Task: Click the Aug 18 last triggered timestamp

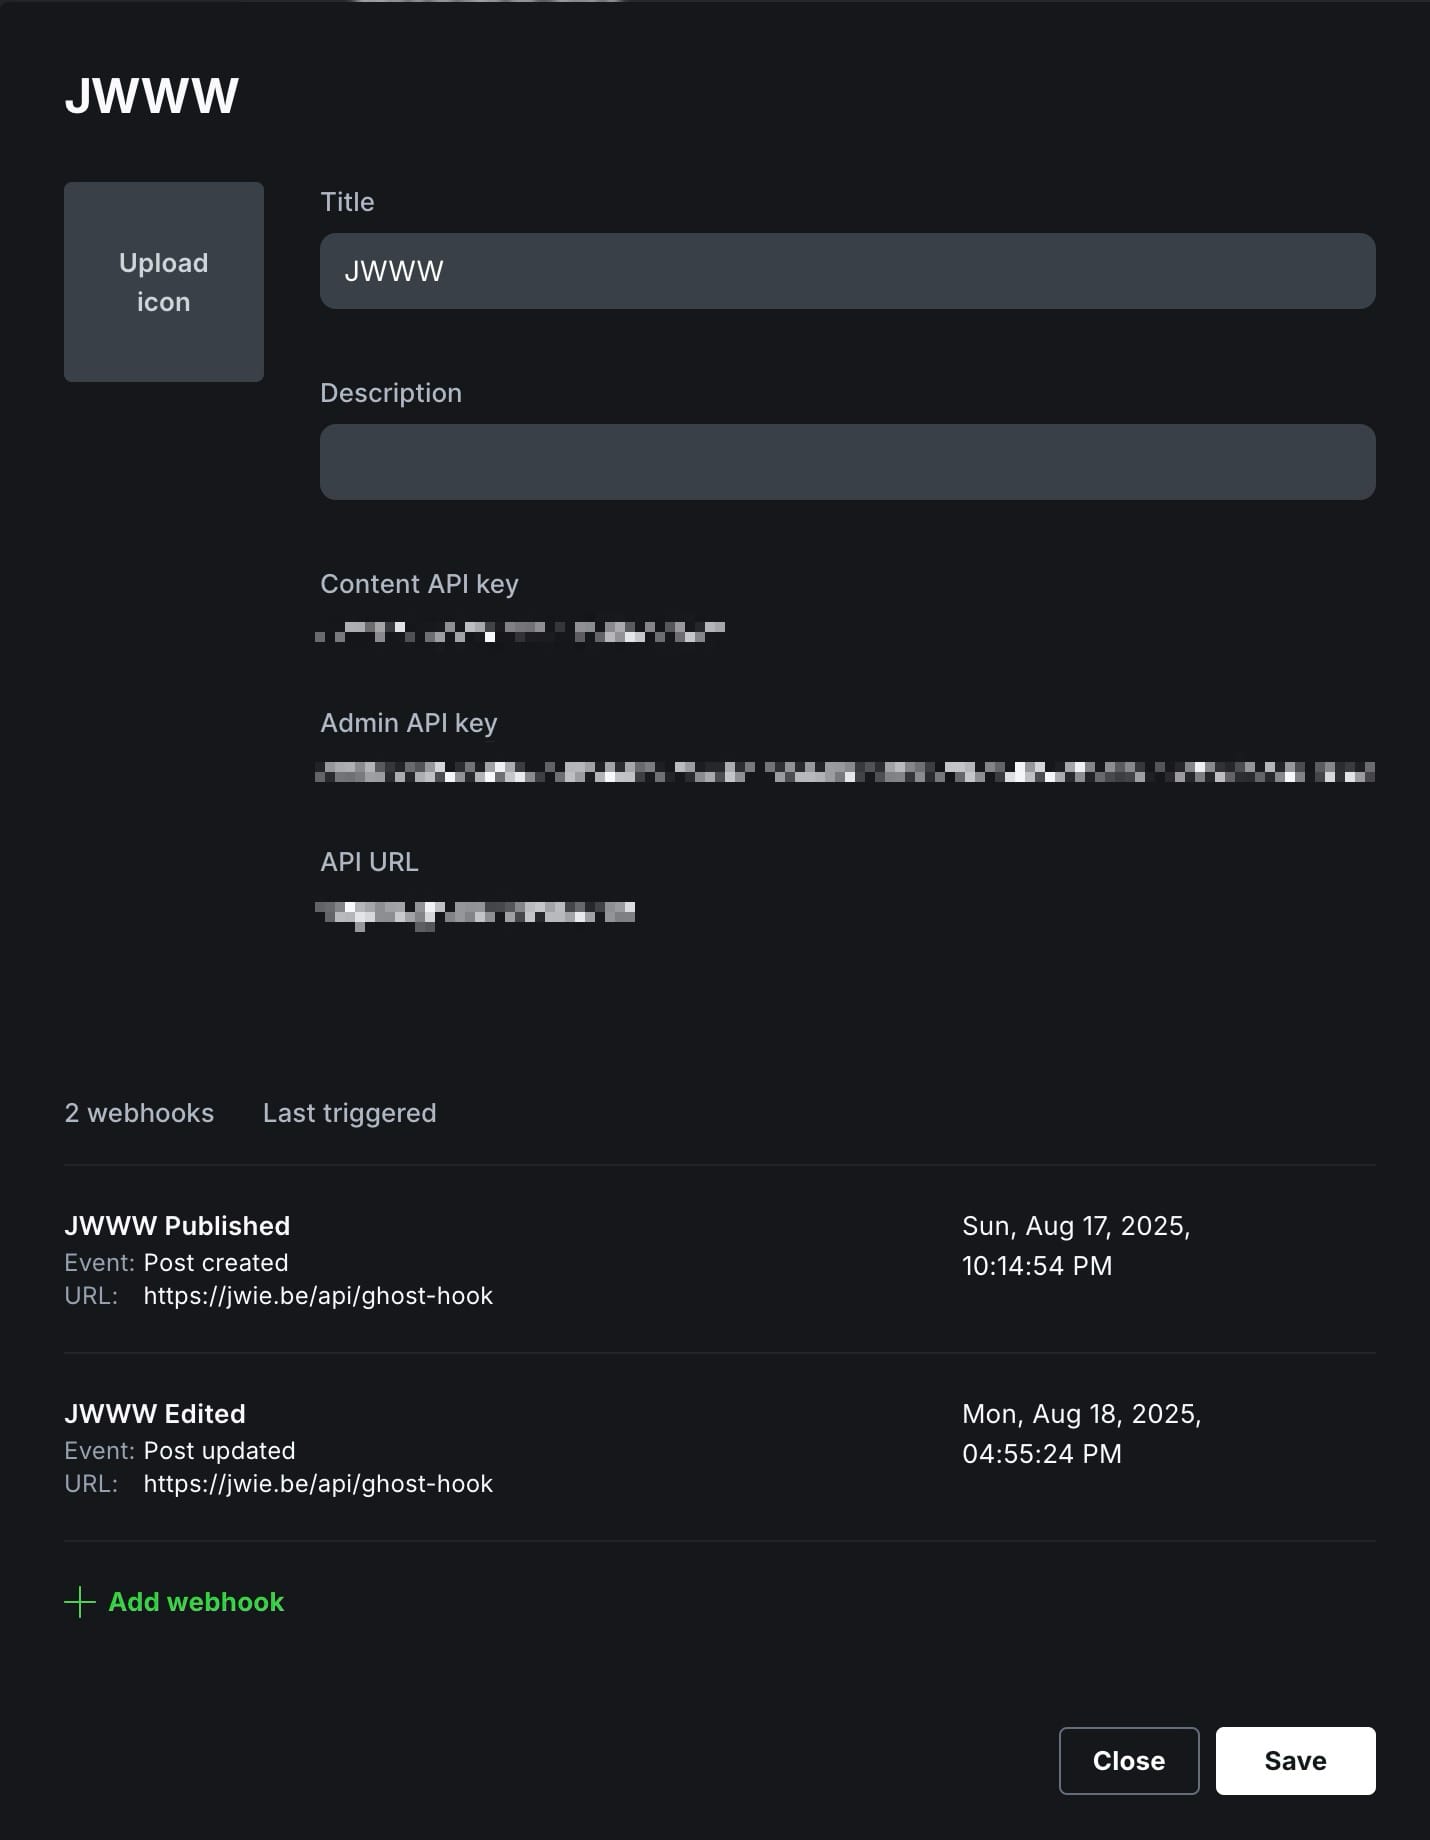Action: [1082, 1434]
